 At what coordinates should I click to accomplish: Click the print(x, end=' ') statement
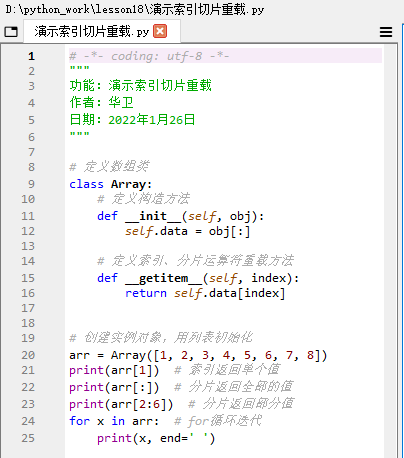point(156,438)
